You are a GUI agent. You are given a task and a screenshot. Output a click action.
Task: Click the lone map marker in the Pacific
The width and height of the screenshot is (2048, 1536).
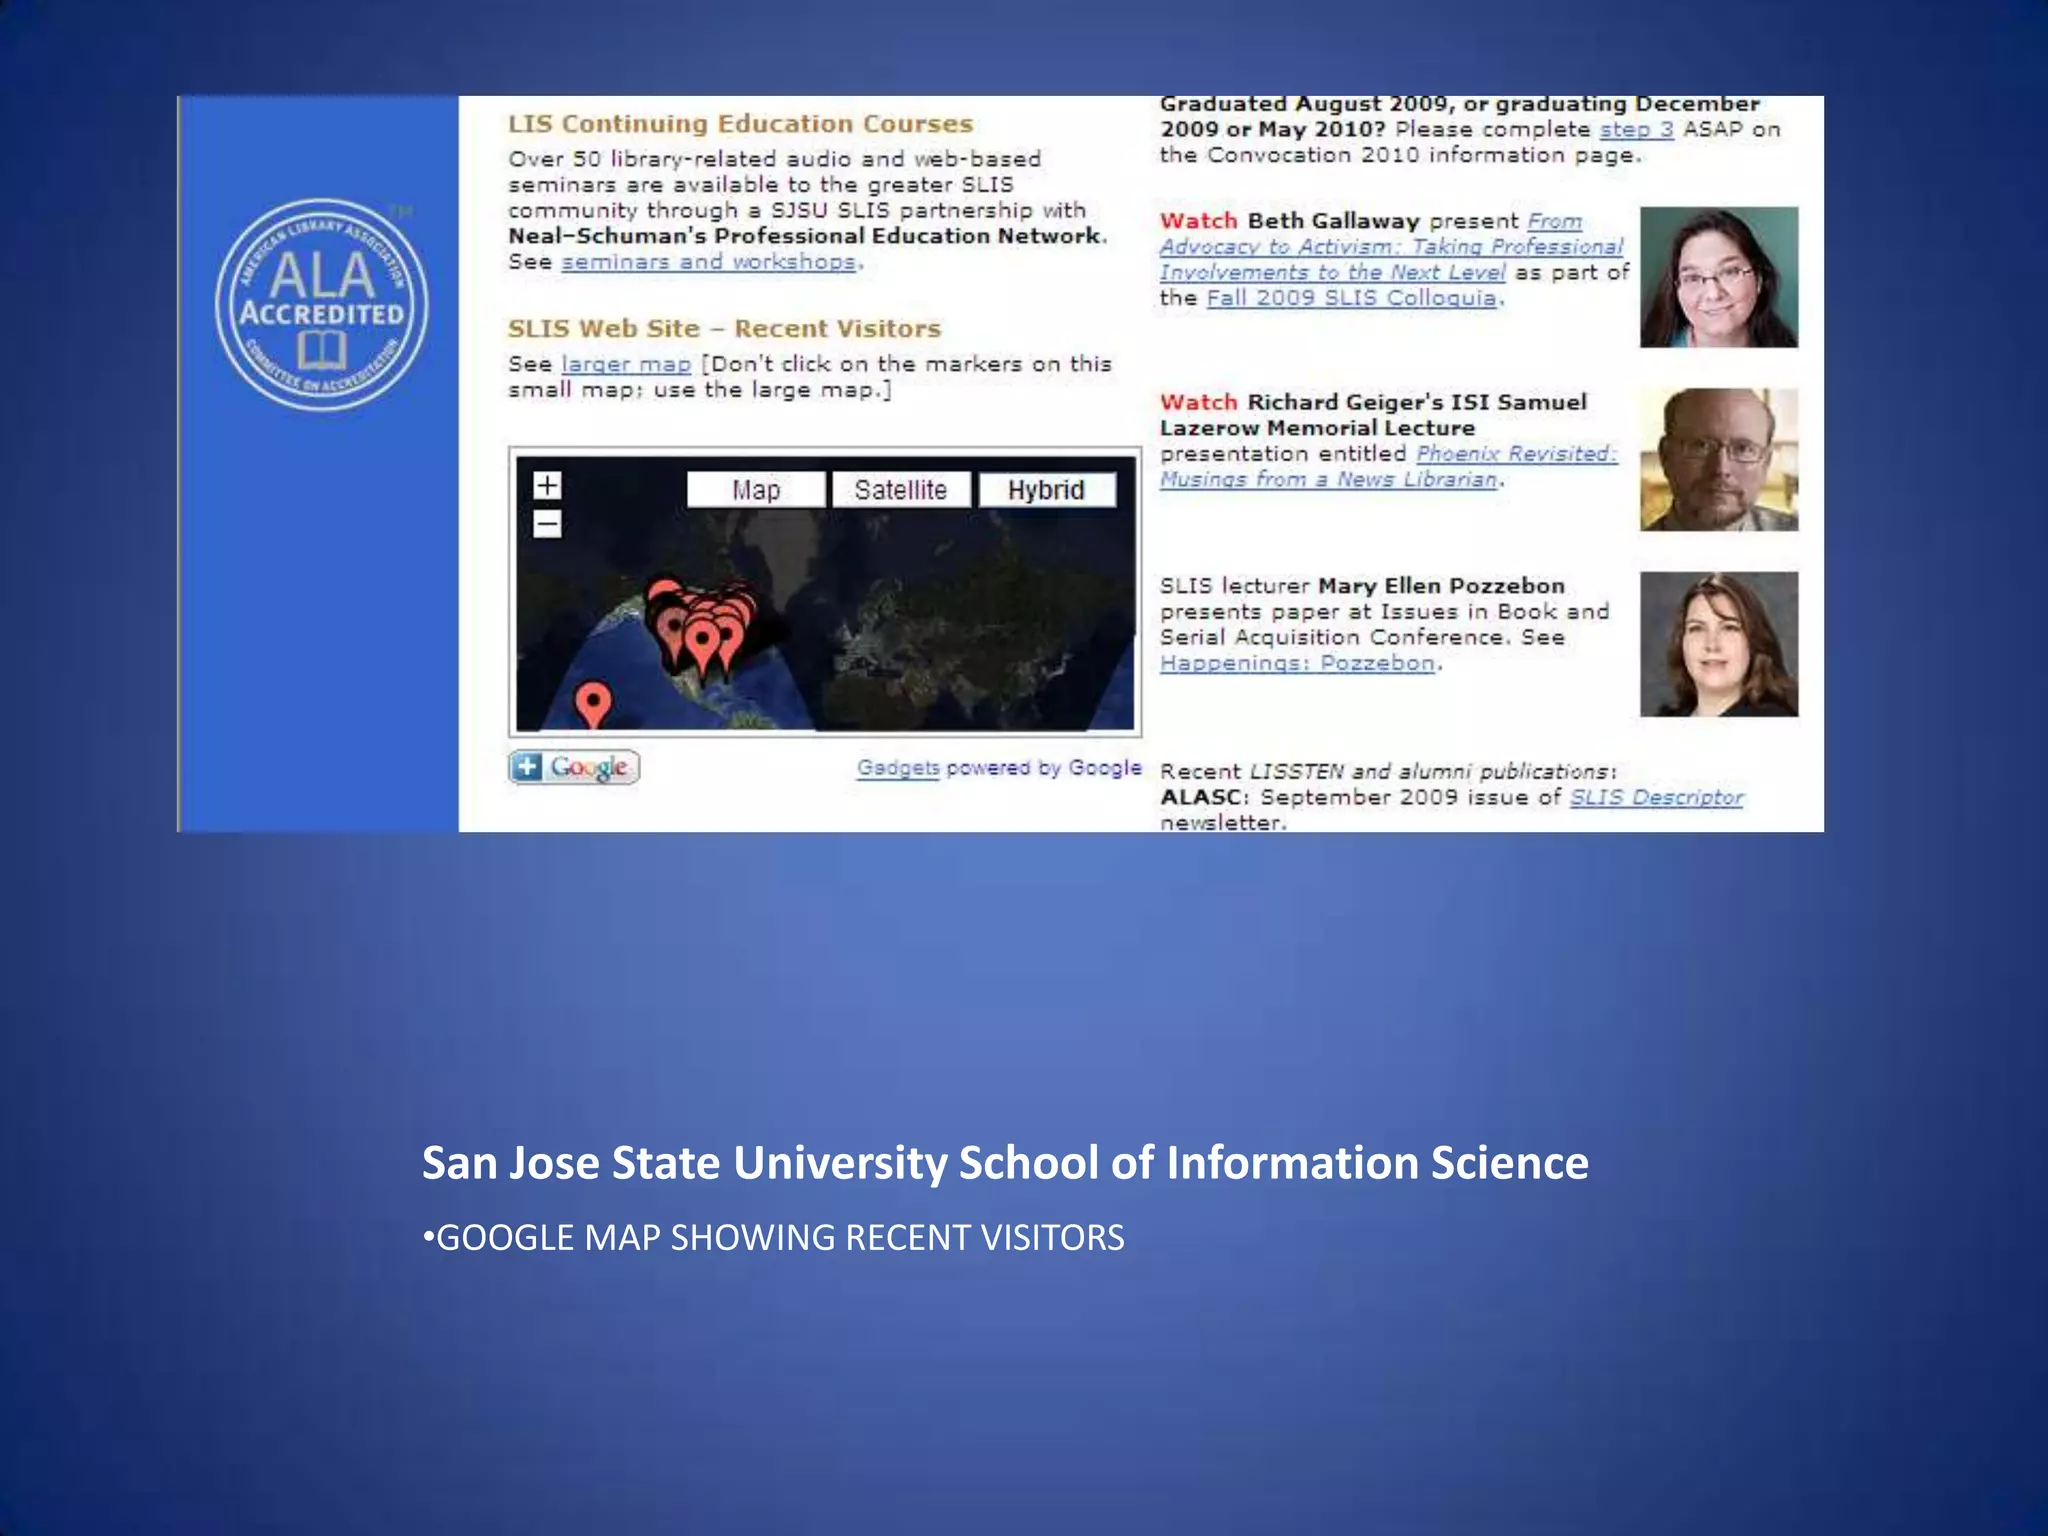594,705
